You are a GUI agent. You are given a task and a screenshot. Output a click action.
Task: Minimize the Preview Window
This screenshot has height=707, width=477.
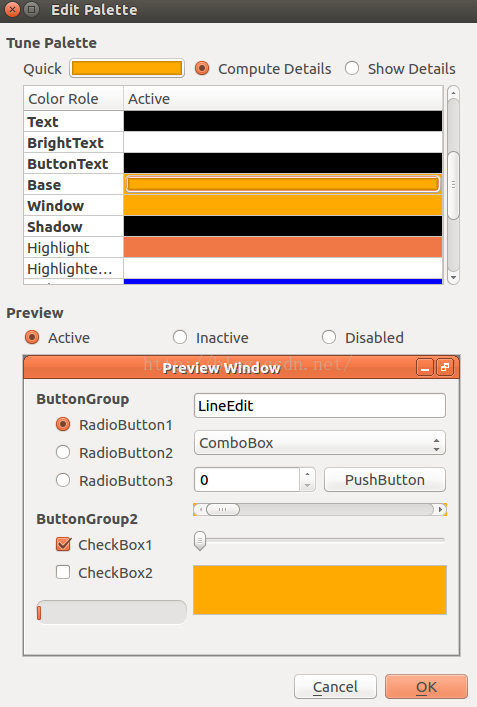(425, 367)
